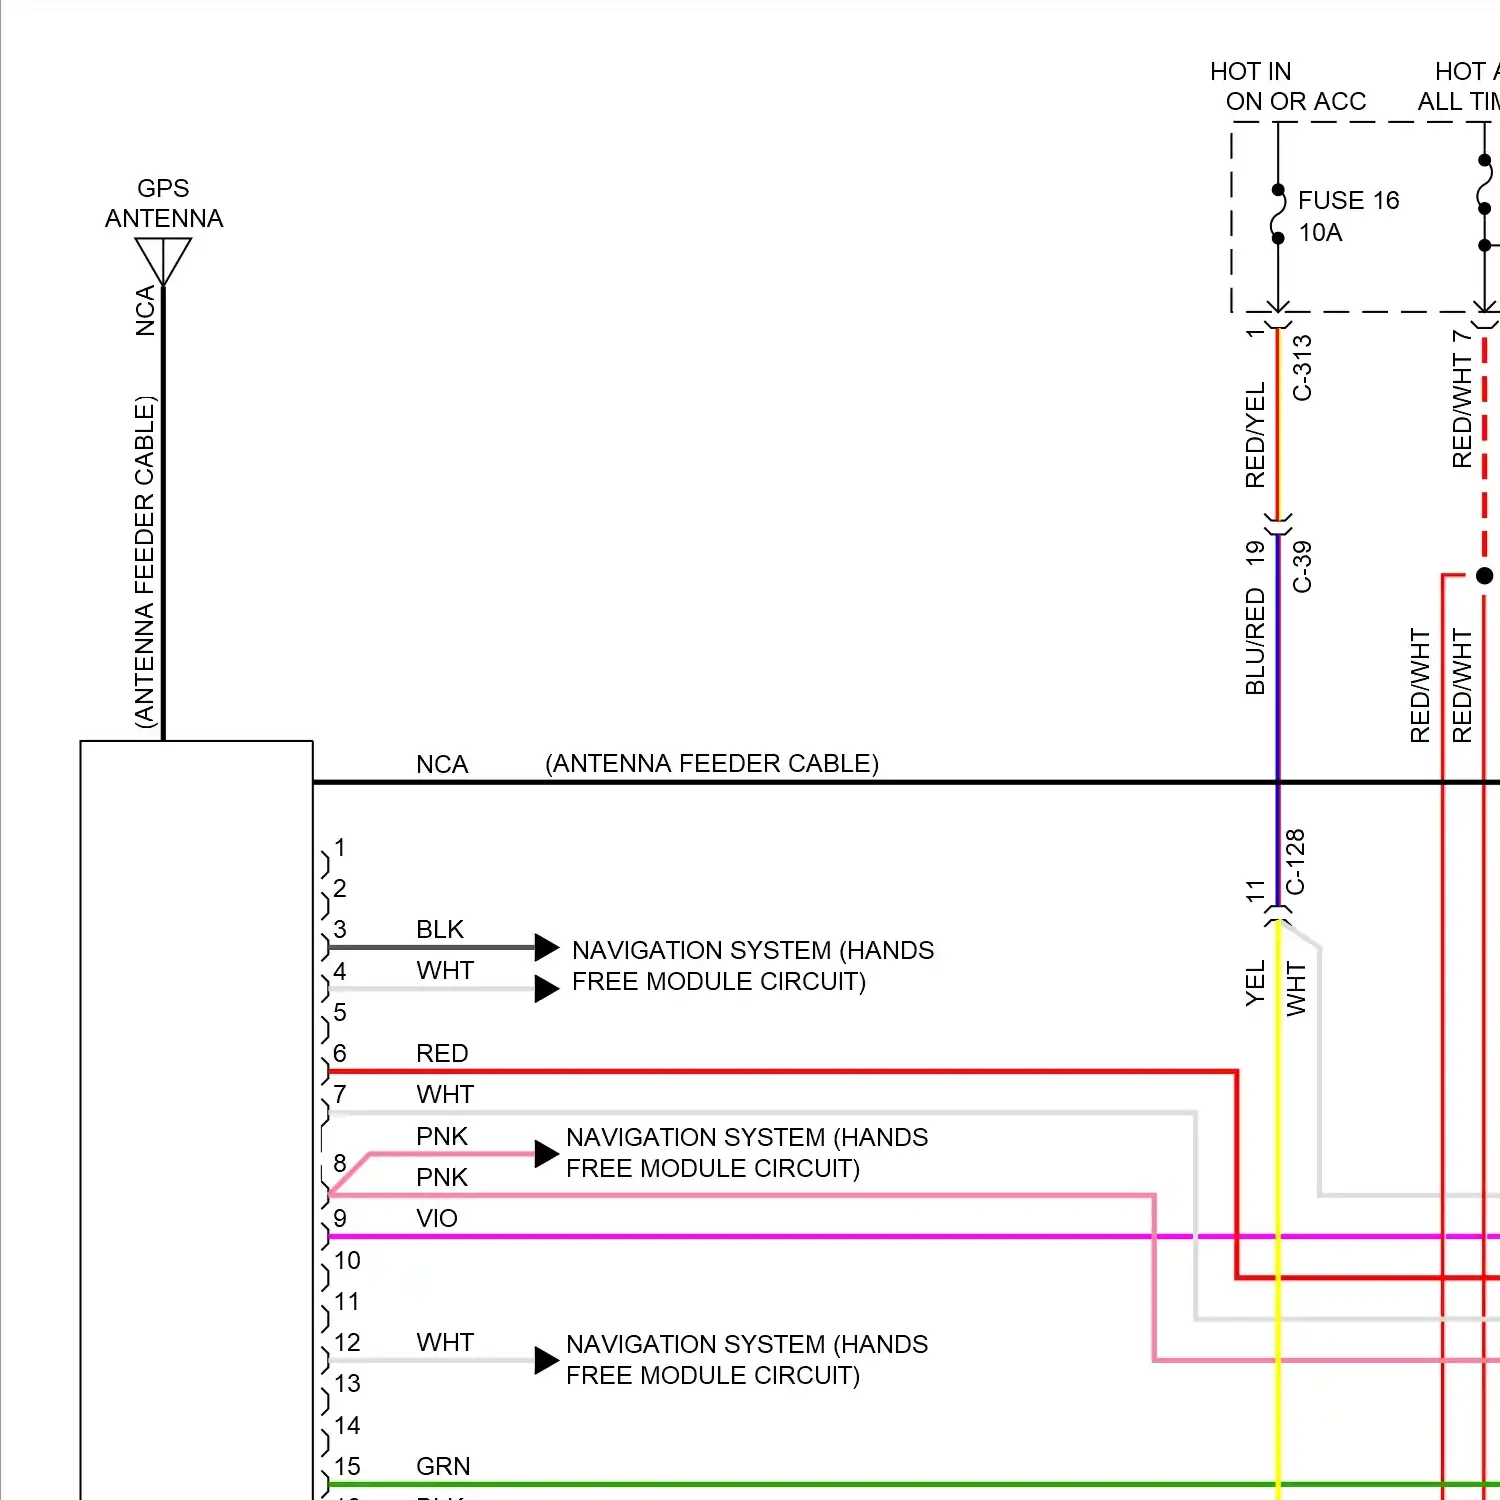
Task: Click the WHT label at pin 4
Action: (445, 971)
